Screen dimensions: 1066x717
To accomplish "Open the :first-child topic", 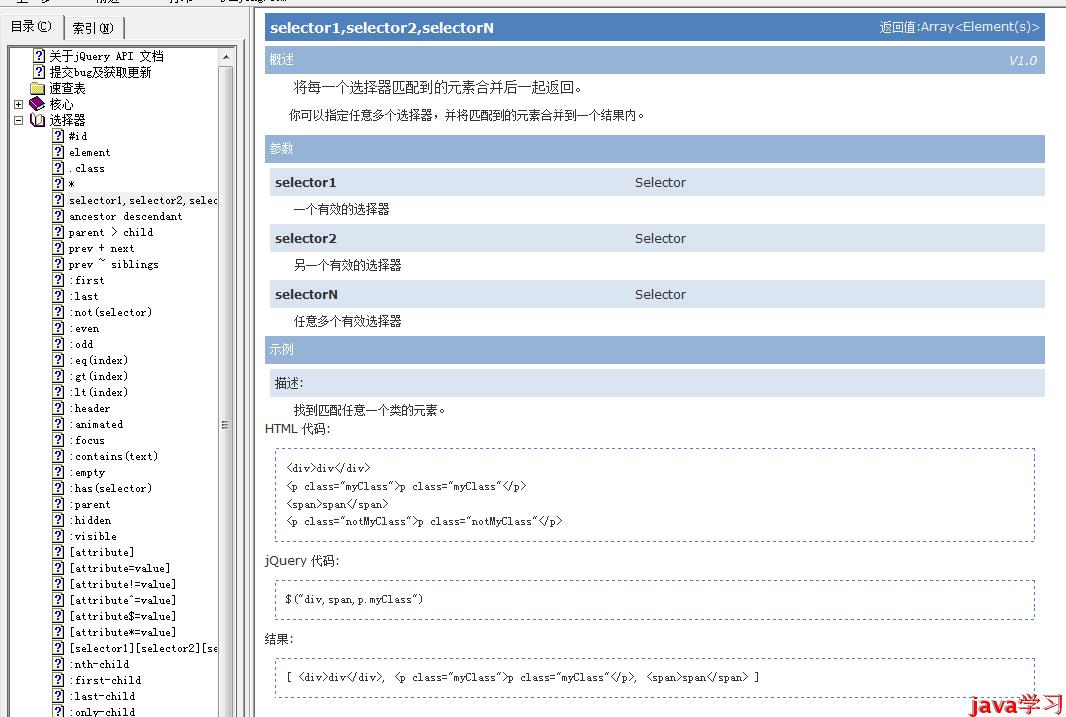I will [x=105, y=680].
